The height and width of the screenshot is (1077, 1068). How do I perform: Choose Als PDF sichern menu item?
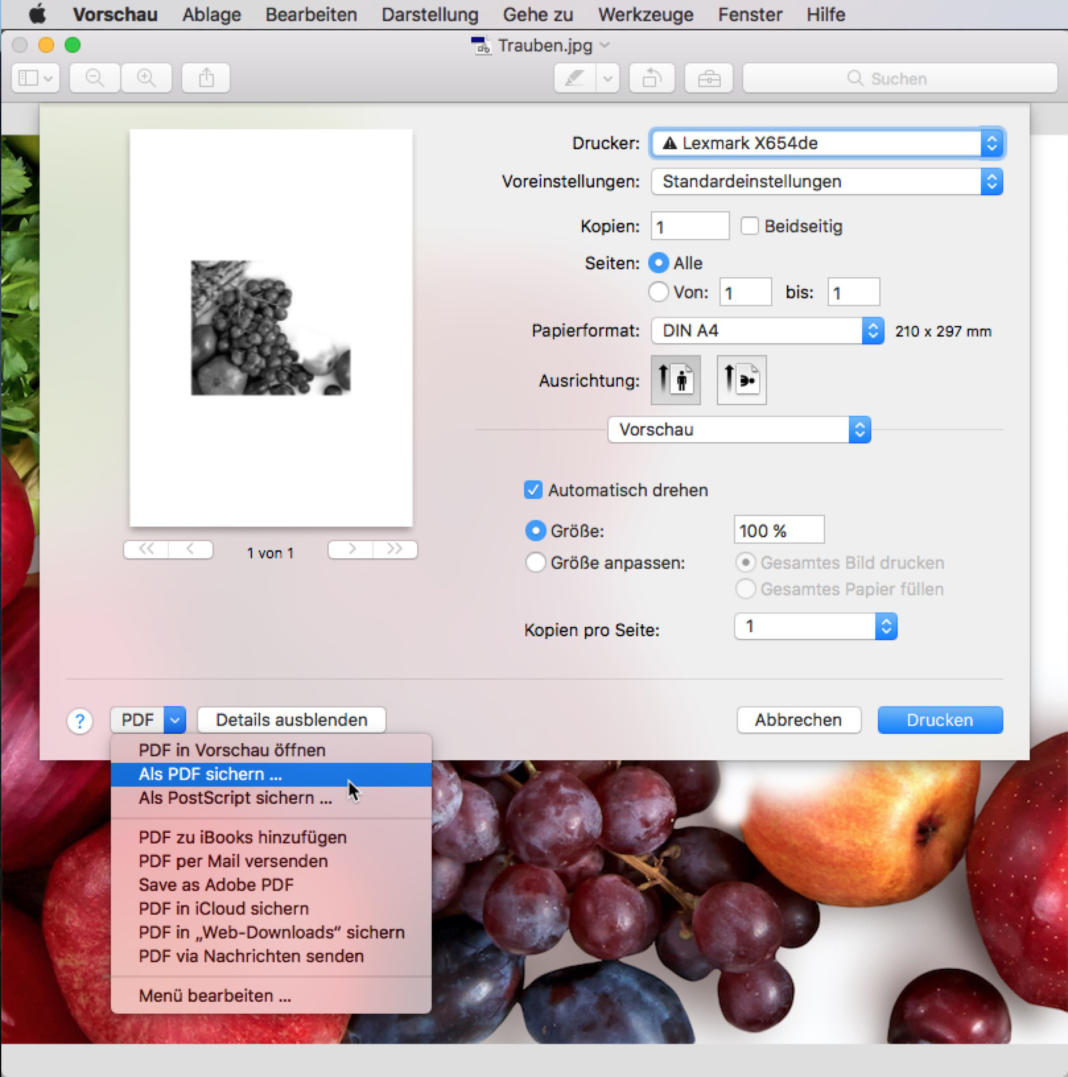[x=211, y=774]
